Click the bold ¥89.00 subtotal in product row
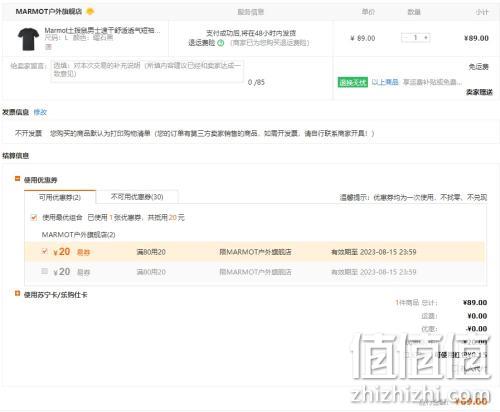Screen dimensions: 500x412 tap(476, 38)
